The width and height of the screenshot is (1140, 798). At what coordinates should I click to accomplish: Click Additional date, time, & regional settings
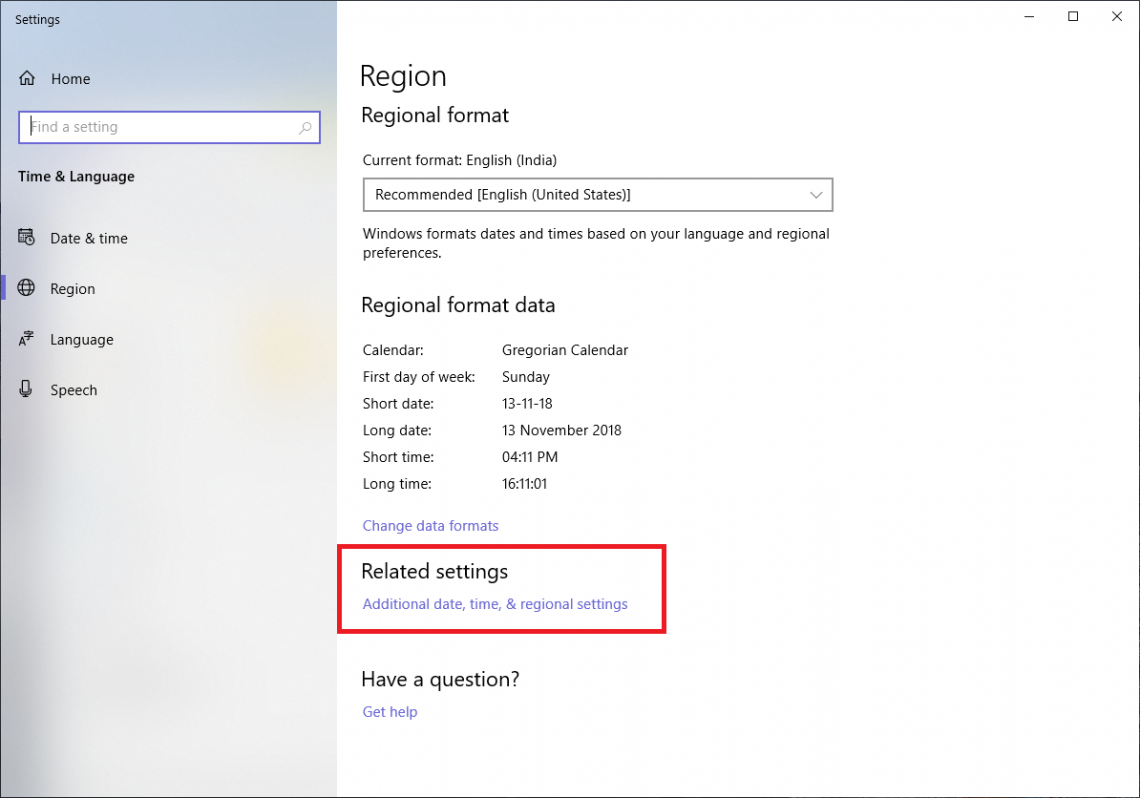(495, 604)
